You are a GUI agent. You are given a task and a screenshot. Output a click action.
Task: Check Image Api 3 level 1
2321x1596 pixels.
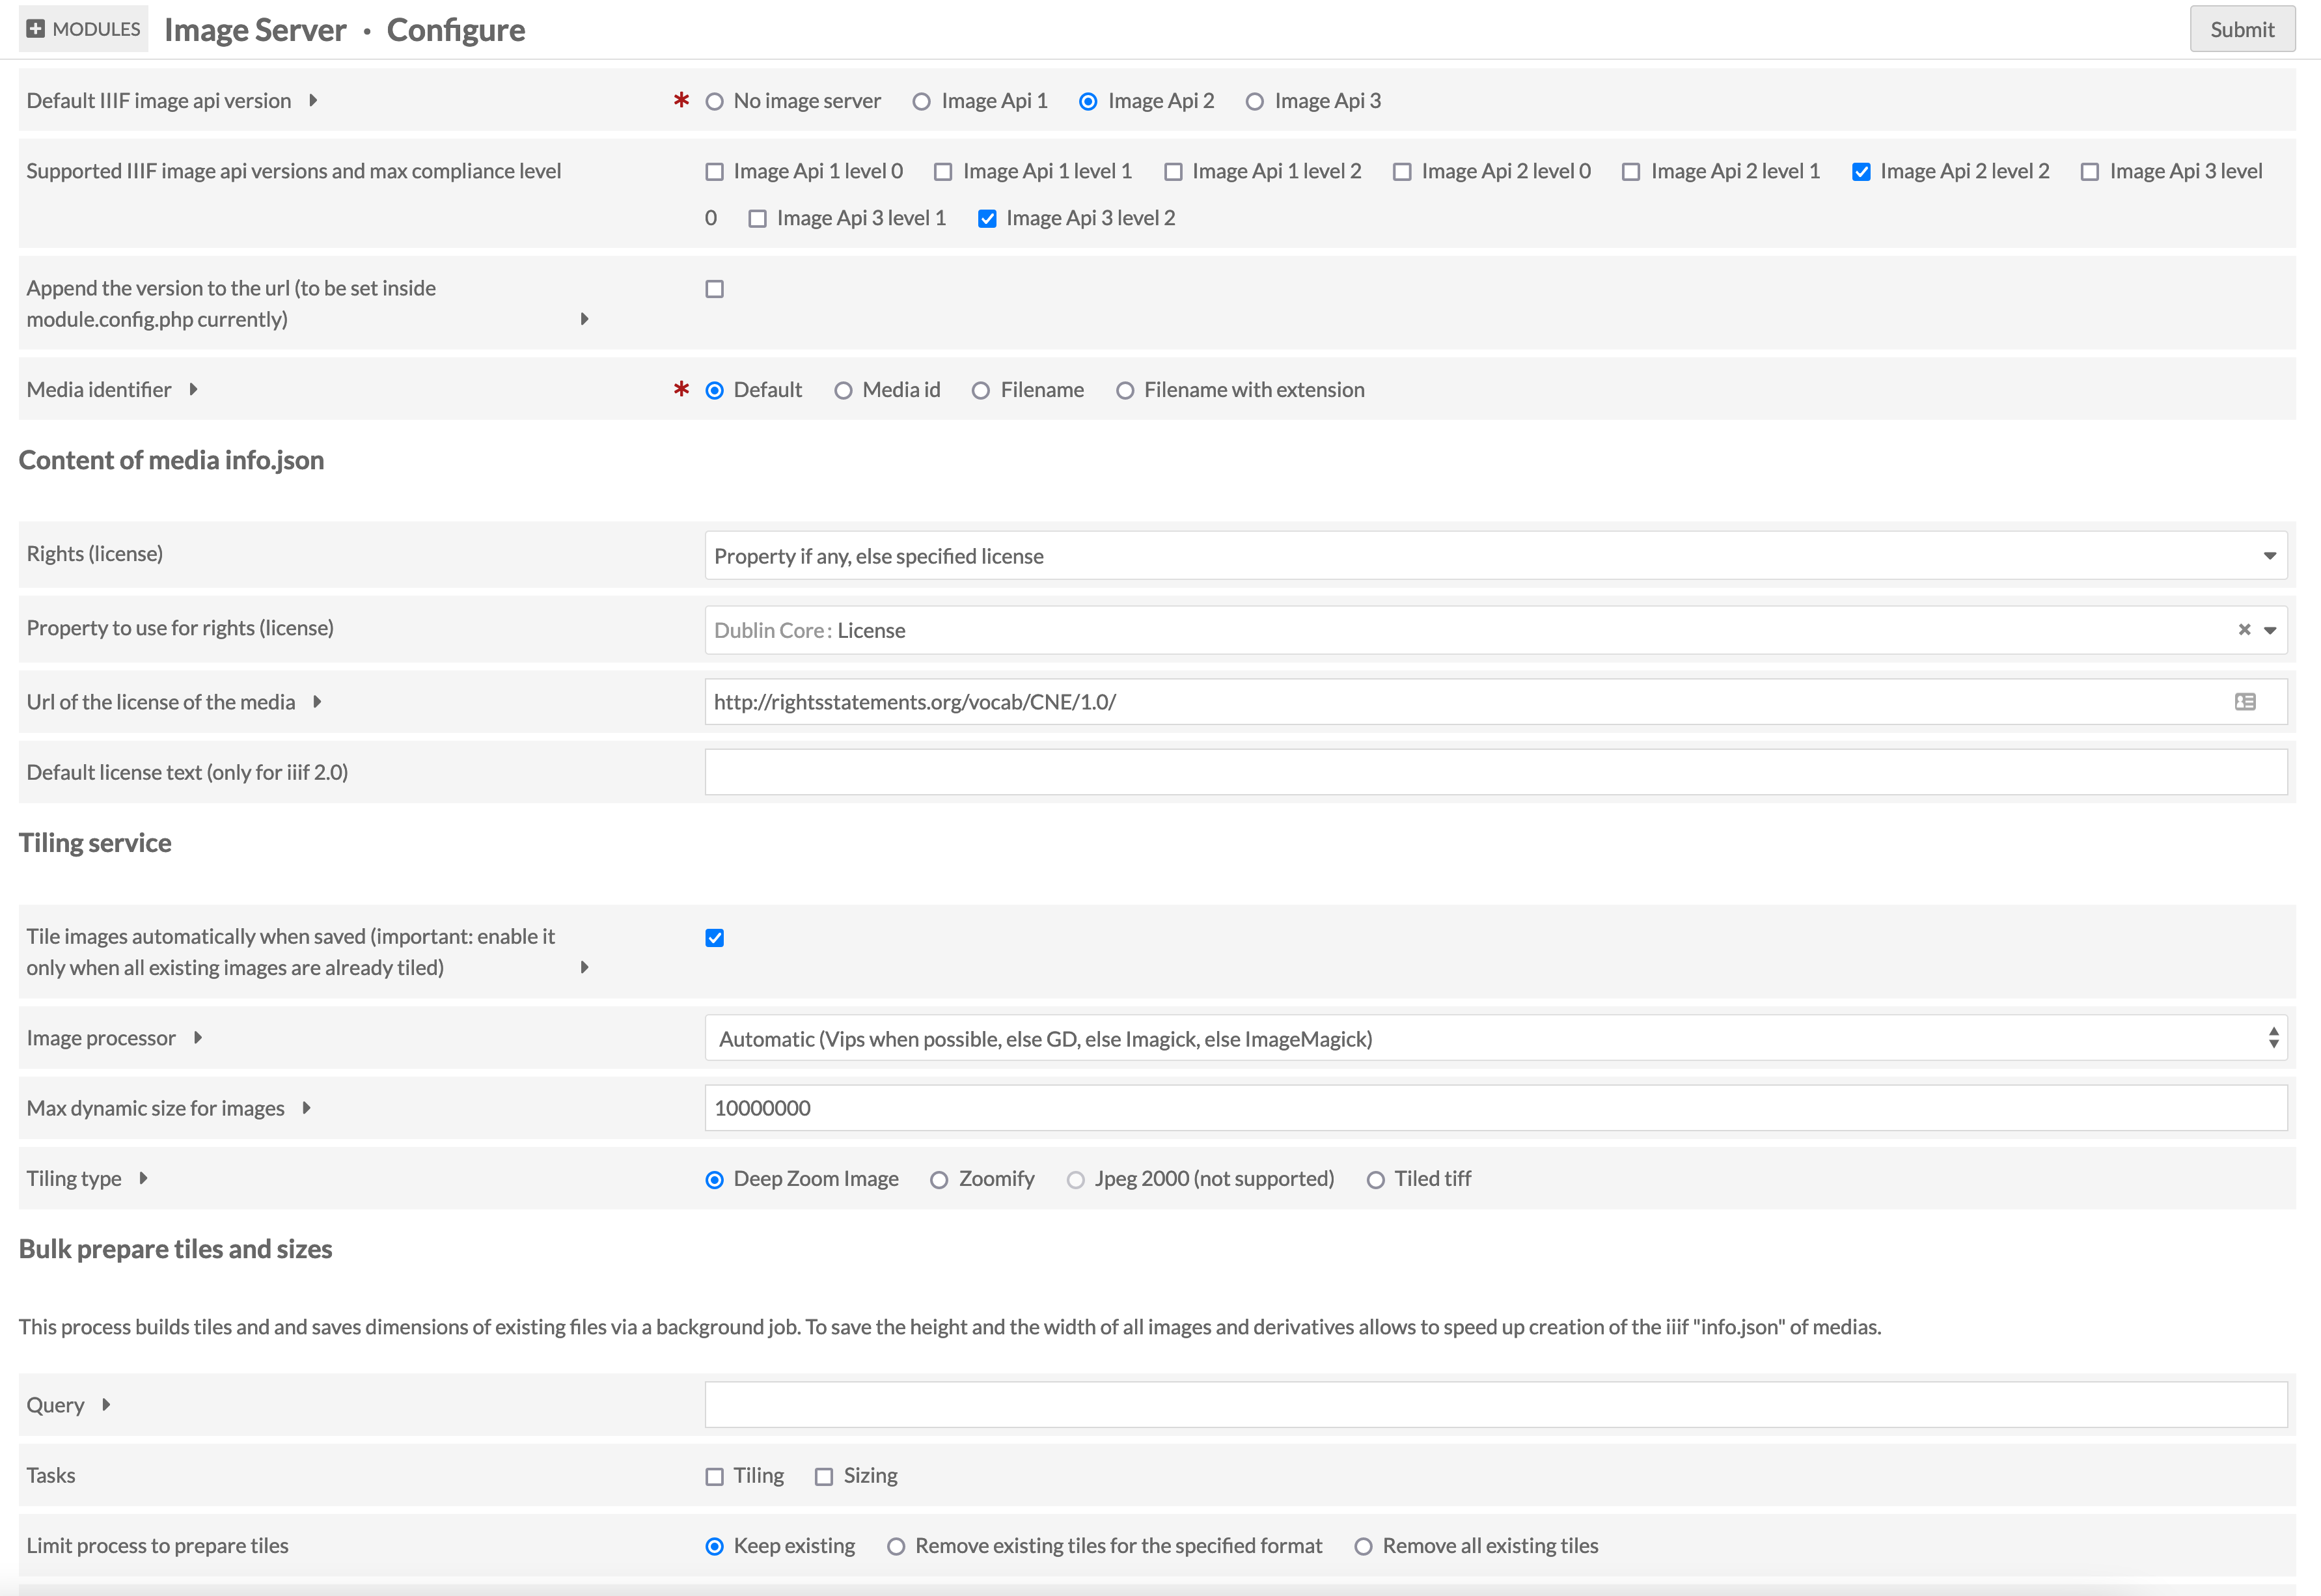[x=758, y=219]
